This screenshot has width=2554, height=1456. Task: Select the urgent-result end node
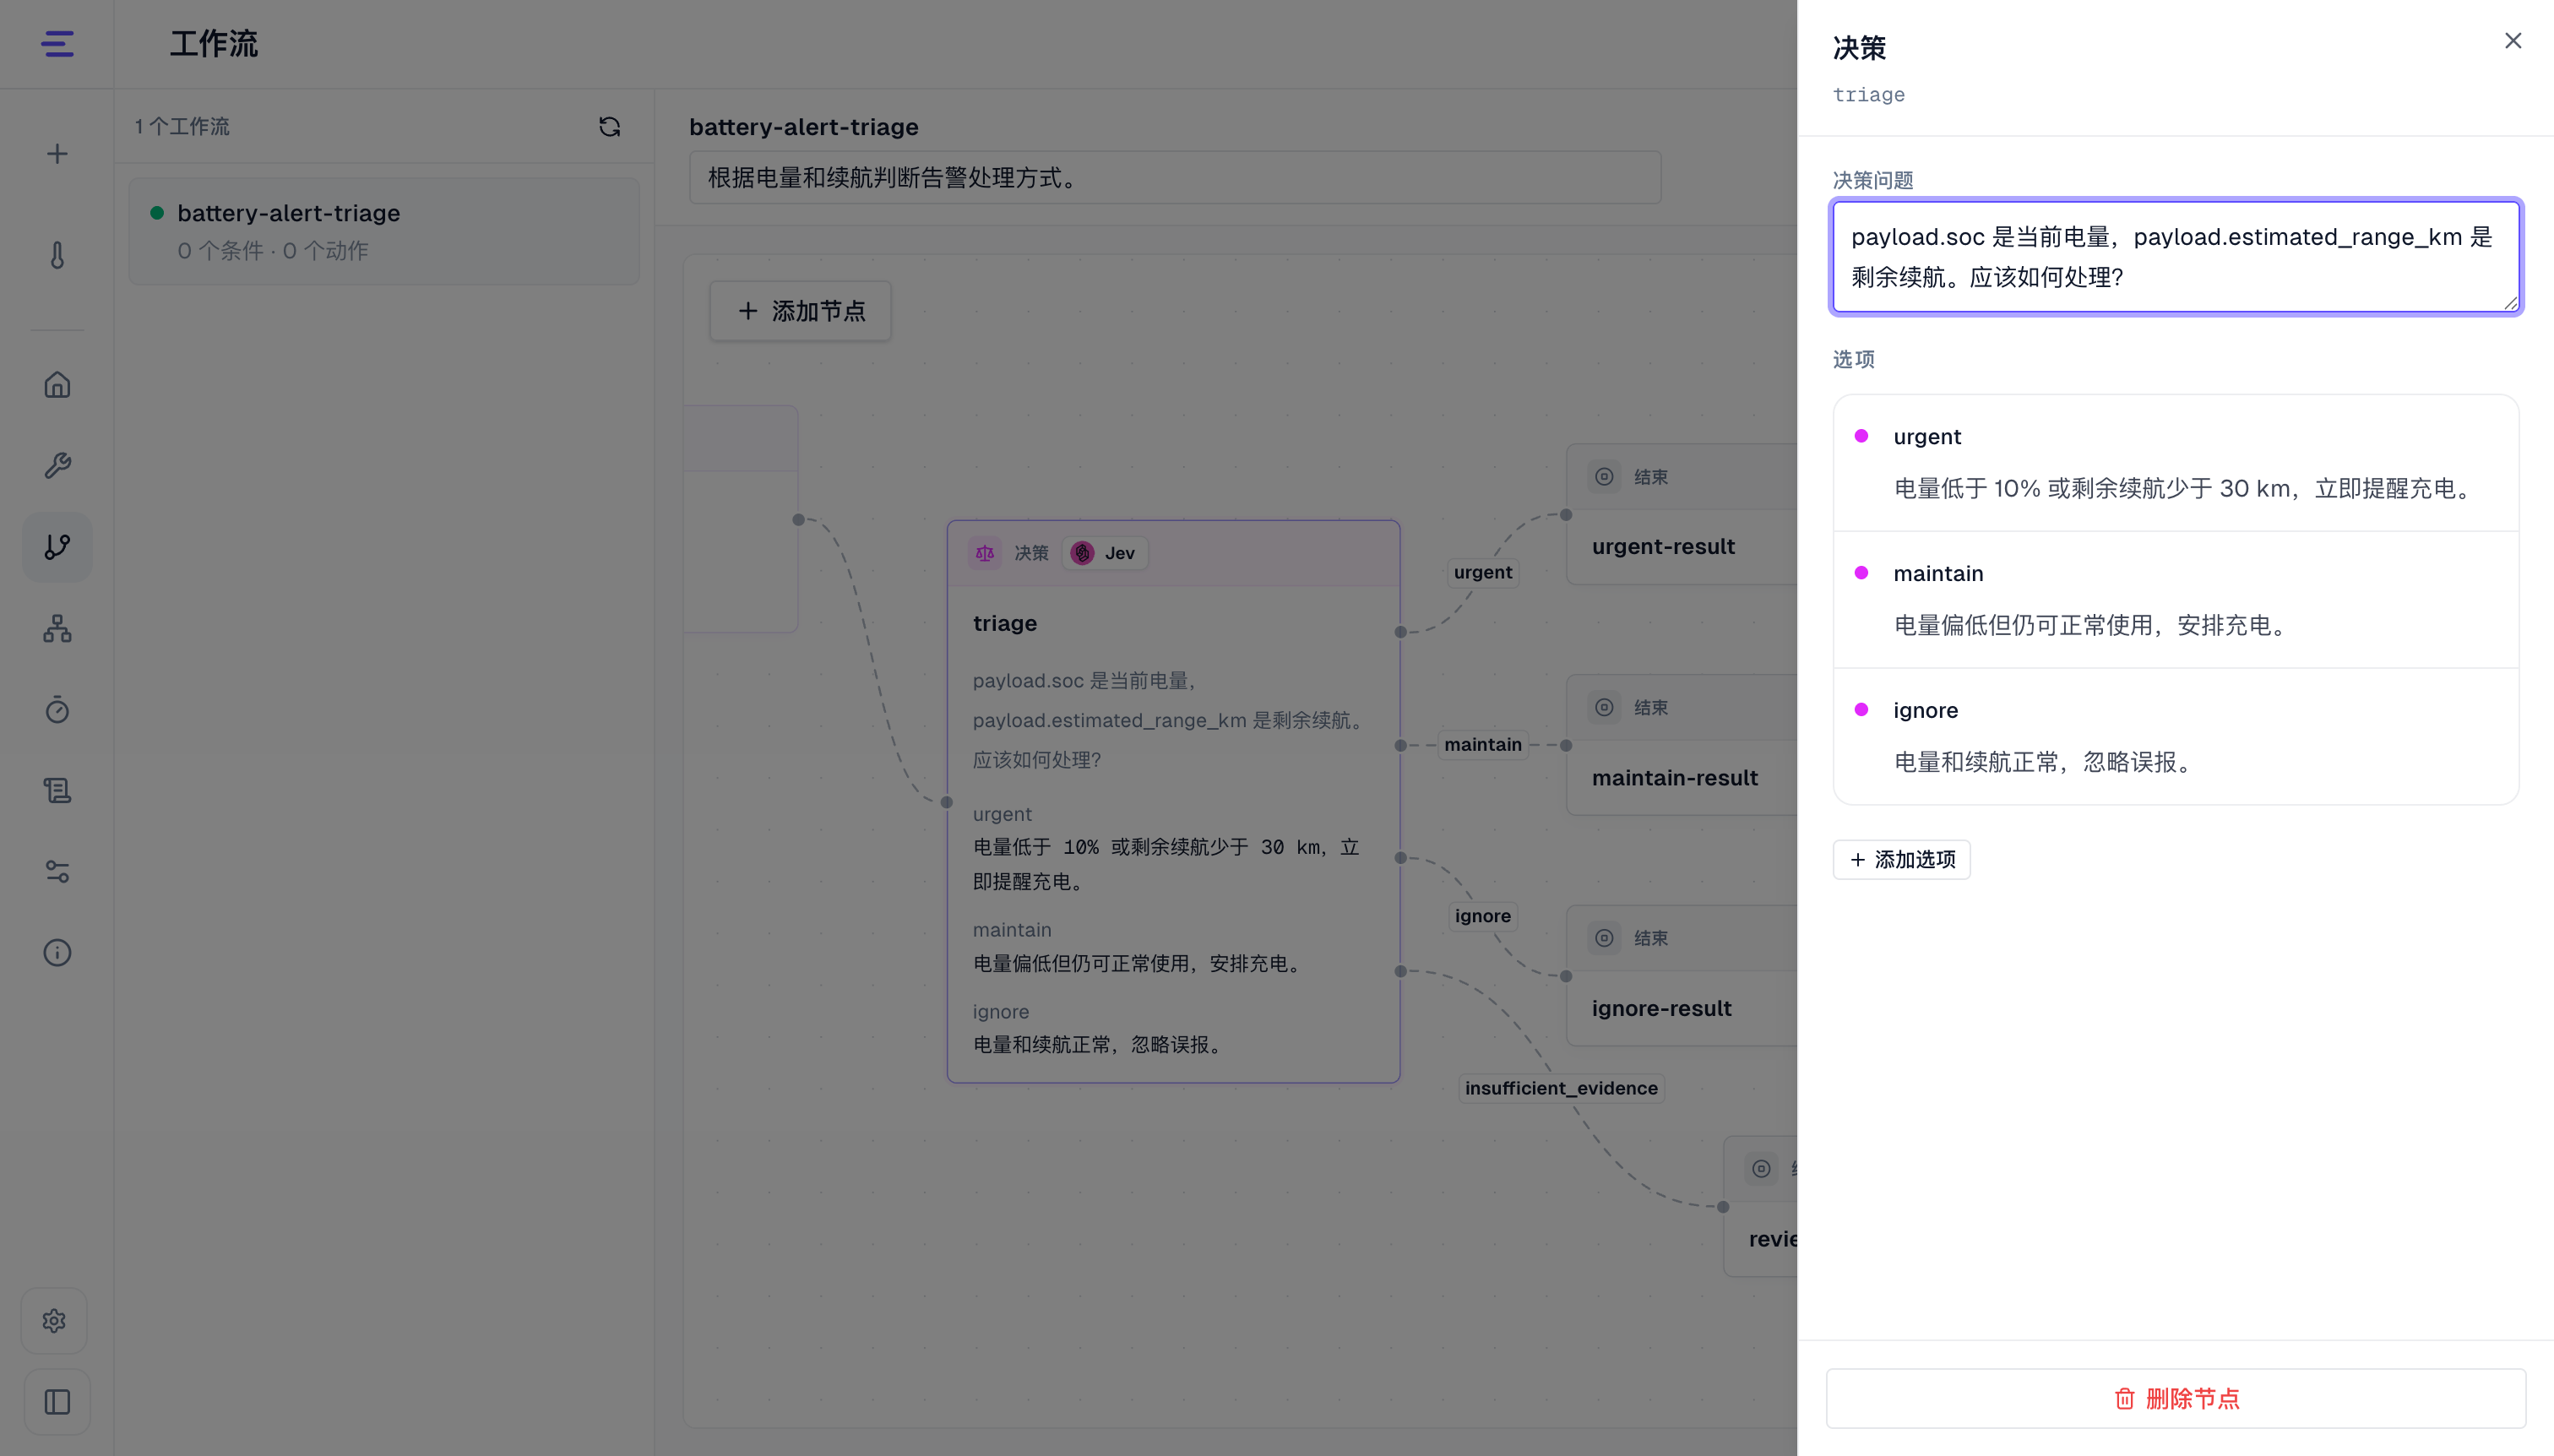1682,514
